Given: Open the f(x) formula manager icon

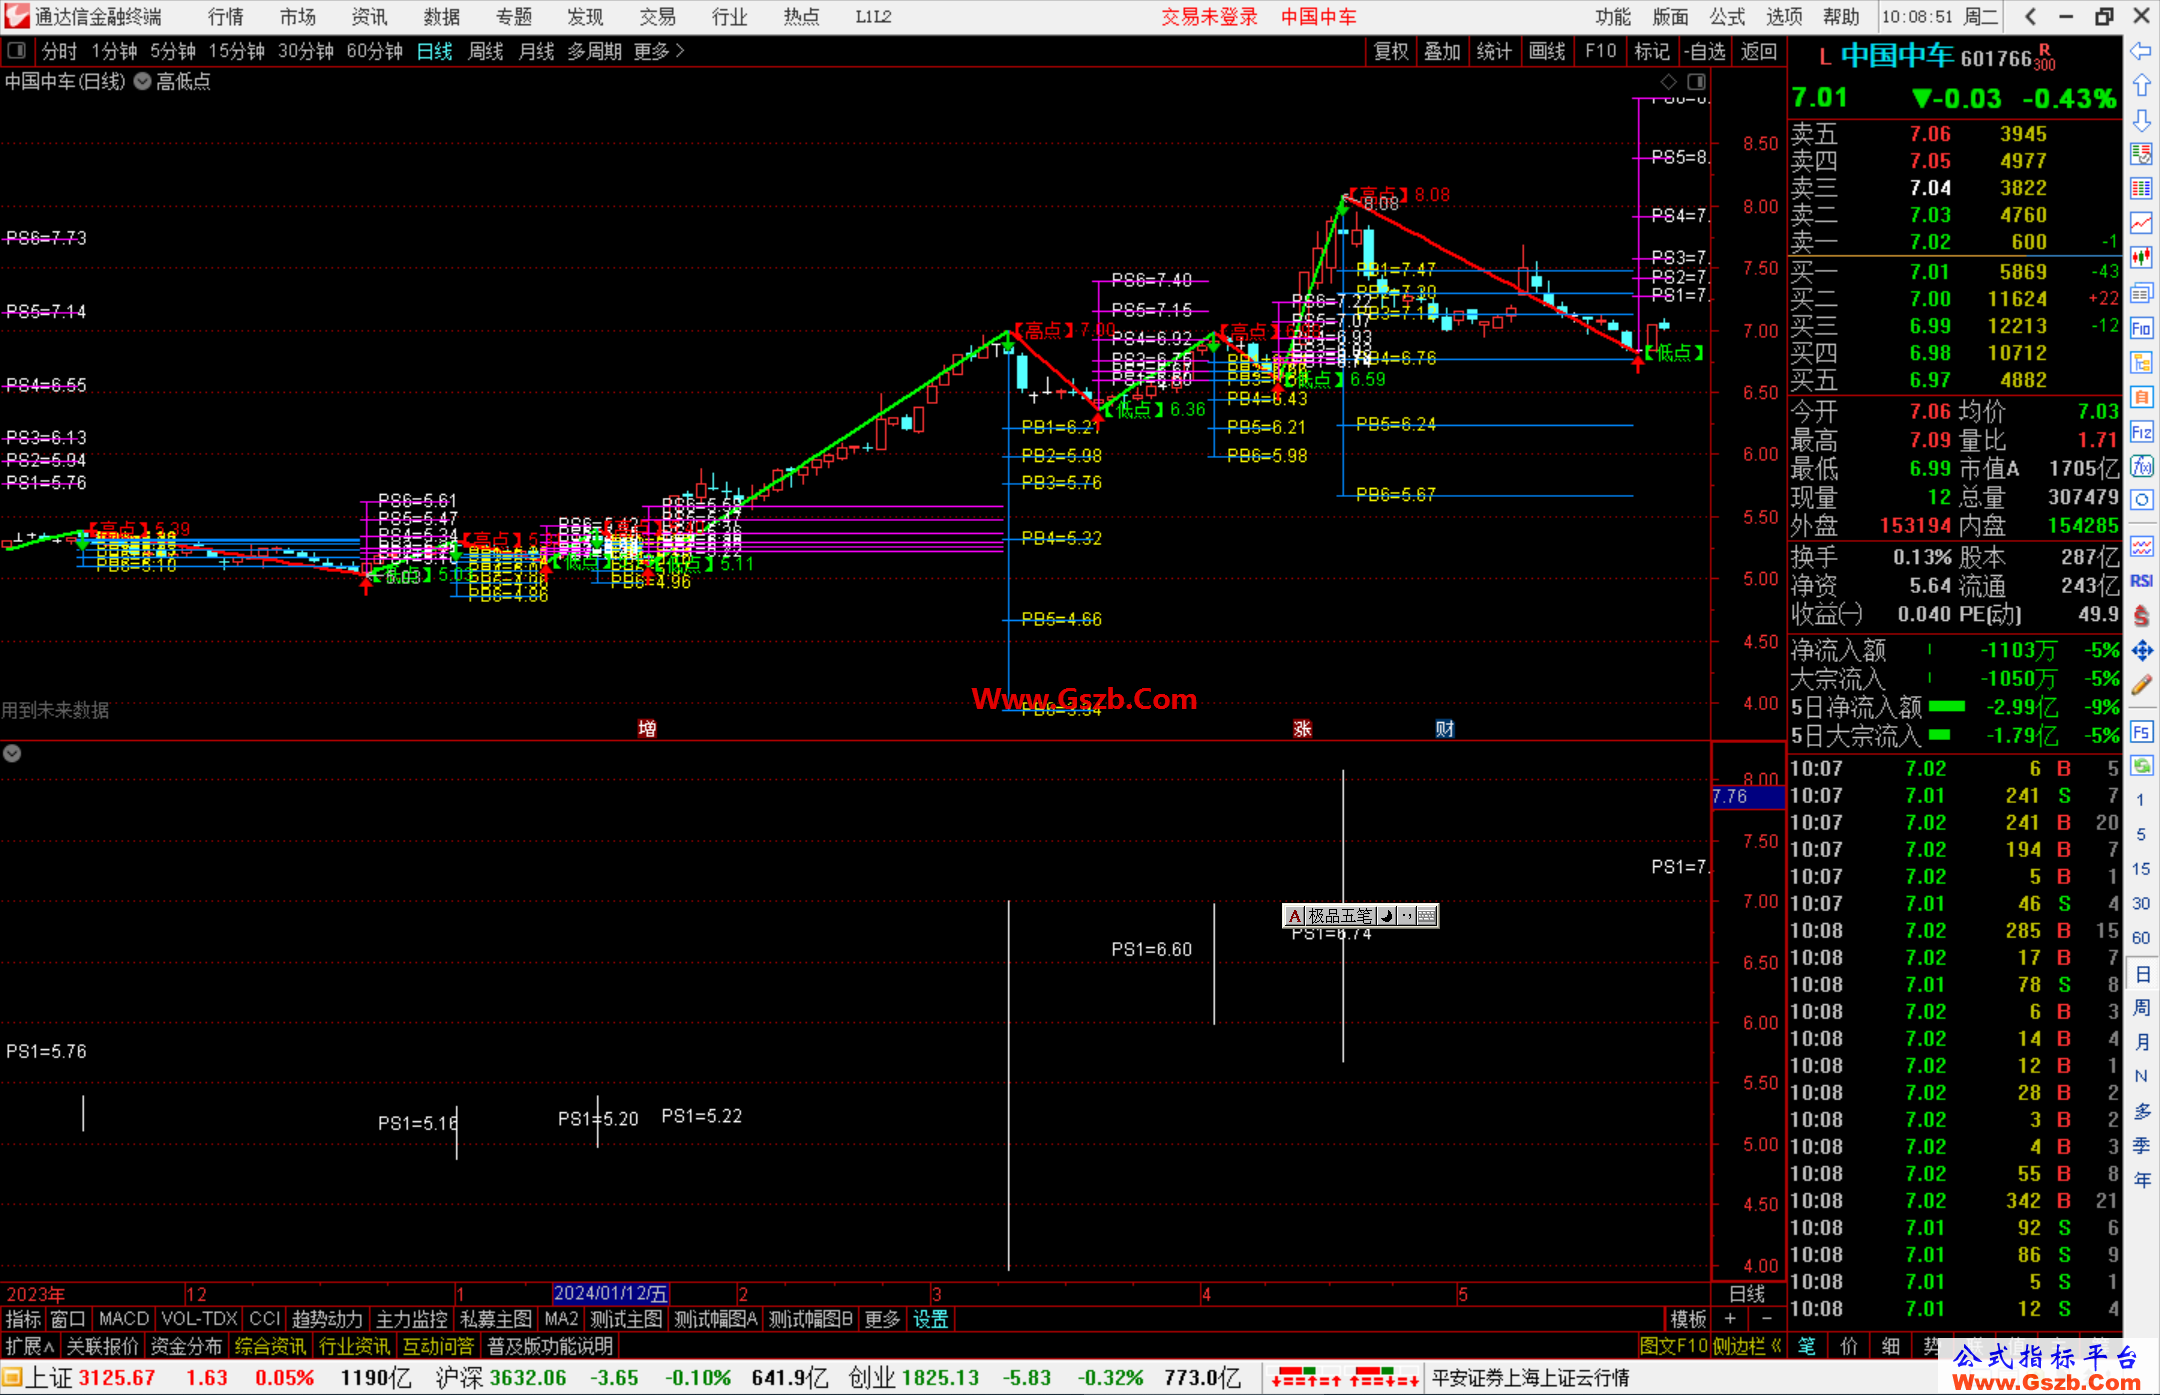Looking at the screenshot, I should coord(2141,466).
